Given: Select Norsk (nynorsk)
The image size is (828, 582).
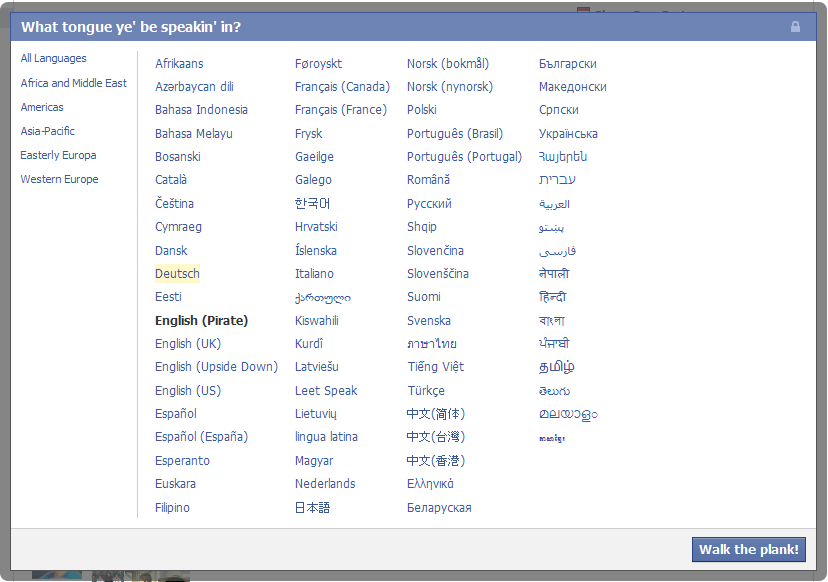Looking at the screenshot, I should coord(450,87).
